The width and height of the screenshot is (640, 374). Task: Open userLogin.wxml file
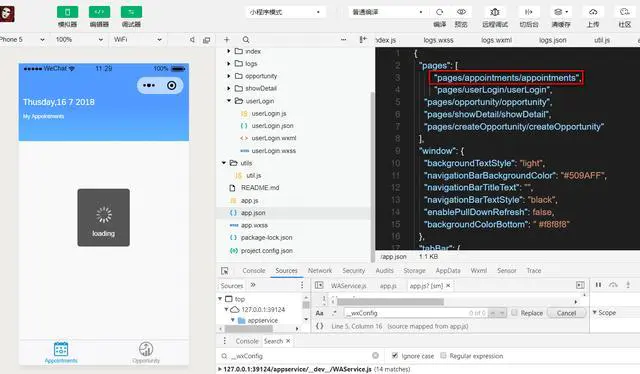point(273,138)
